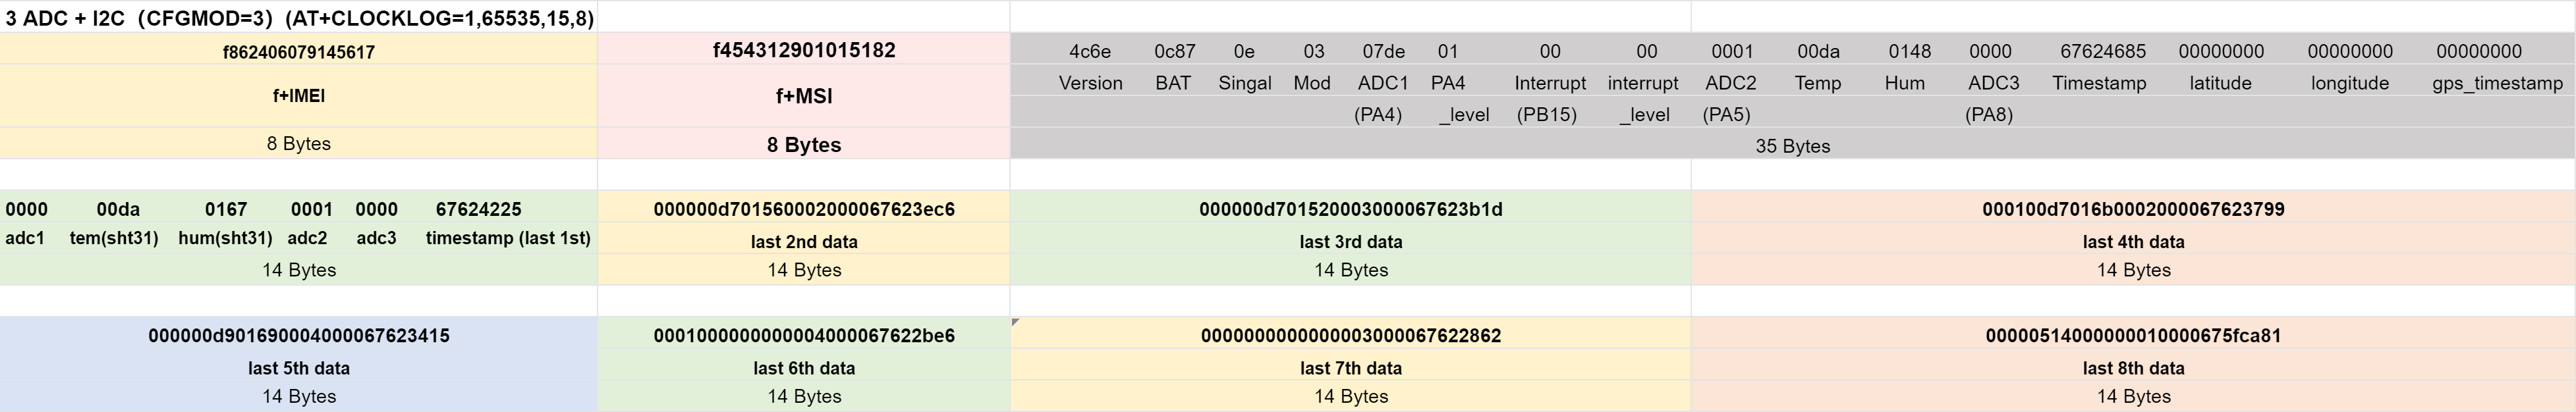Select the value '00da' above Temp

click(1818, 51)
